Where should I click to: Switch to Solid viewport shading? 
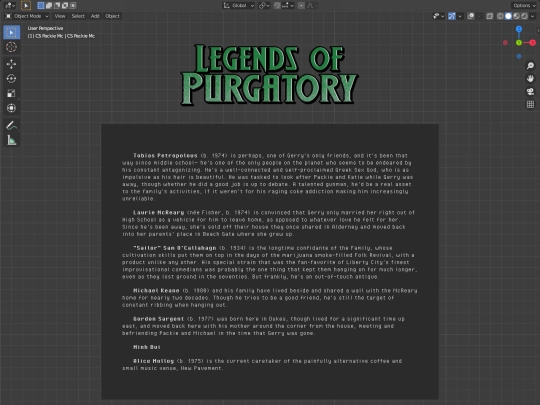tap(508, 16)
